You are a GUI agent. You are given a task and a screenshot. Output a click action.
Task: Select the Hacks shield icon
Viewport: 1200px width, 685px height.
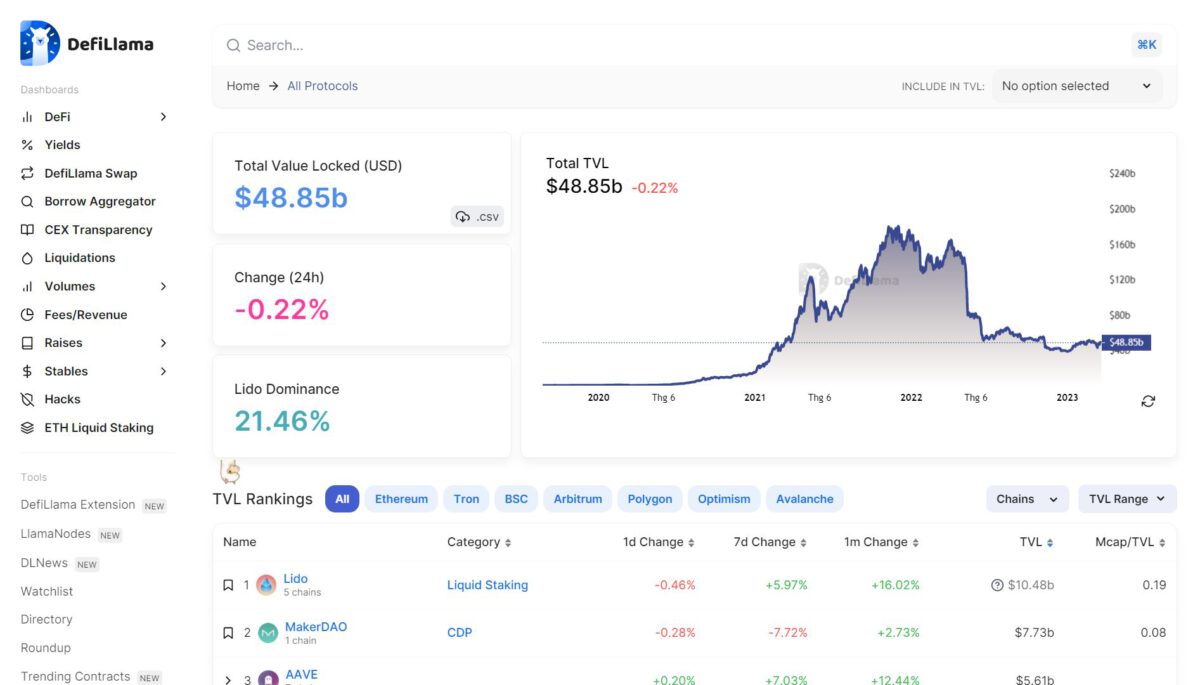[x=27, y=399]
